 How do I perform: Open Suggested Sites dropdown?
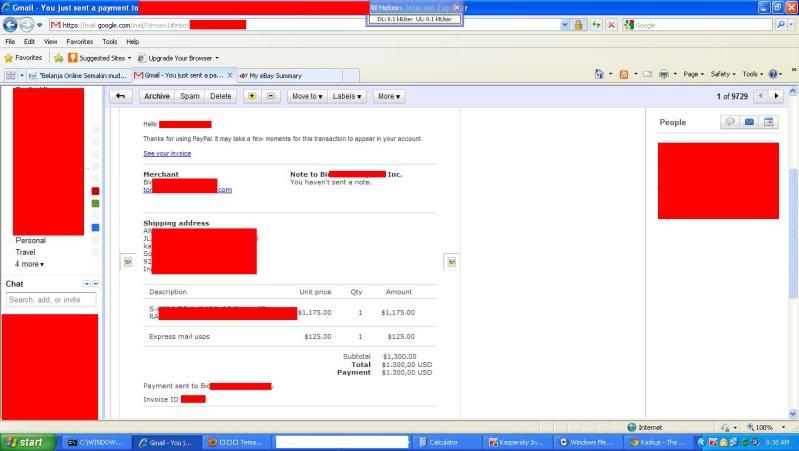pyautogui.click(x=100, y=58)
